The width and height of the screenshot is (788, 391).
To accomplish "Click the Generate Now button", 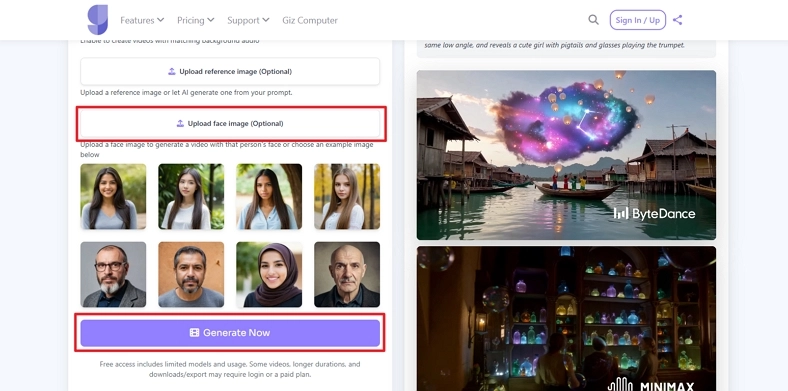I will (x=230, y=333).
